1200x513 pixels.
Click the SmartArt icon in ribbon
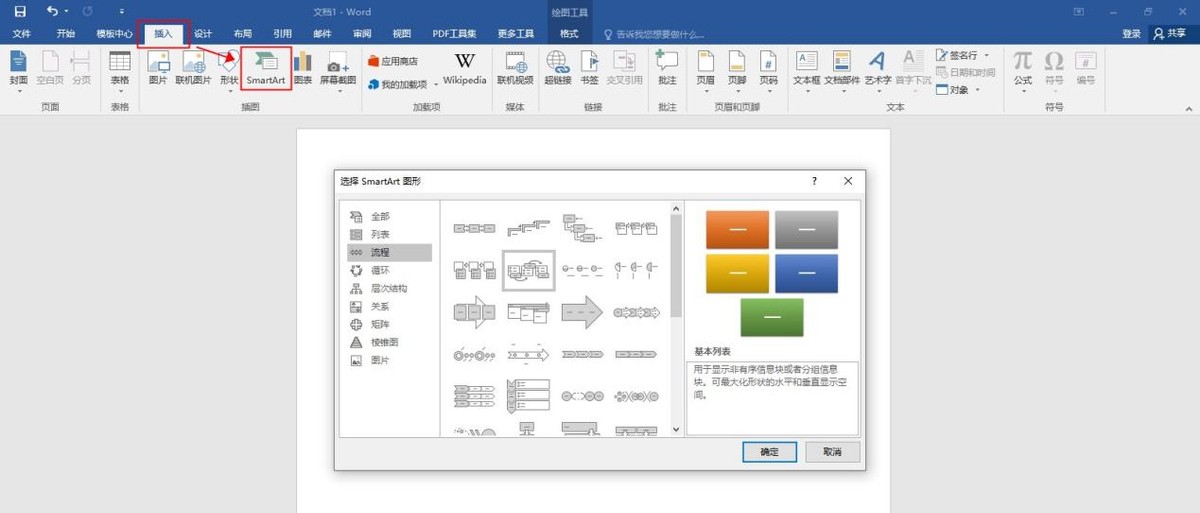point(266,67)
